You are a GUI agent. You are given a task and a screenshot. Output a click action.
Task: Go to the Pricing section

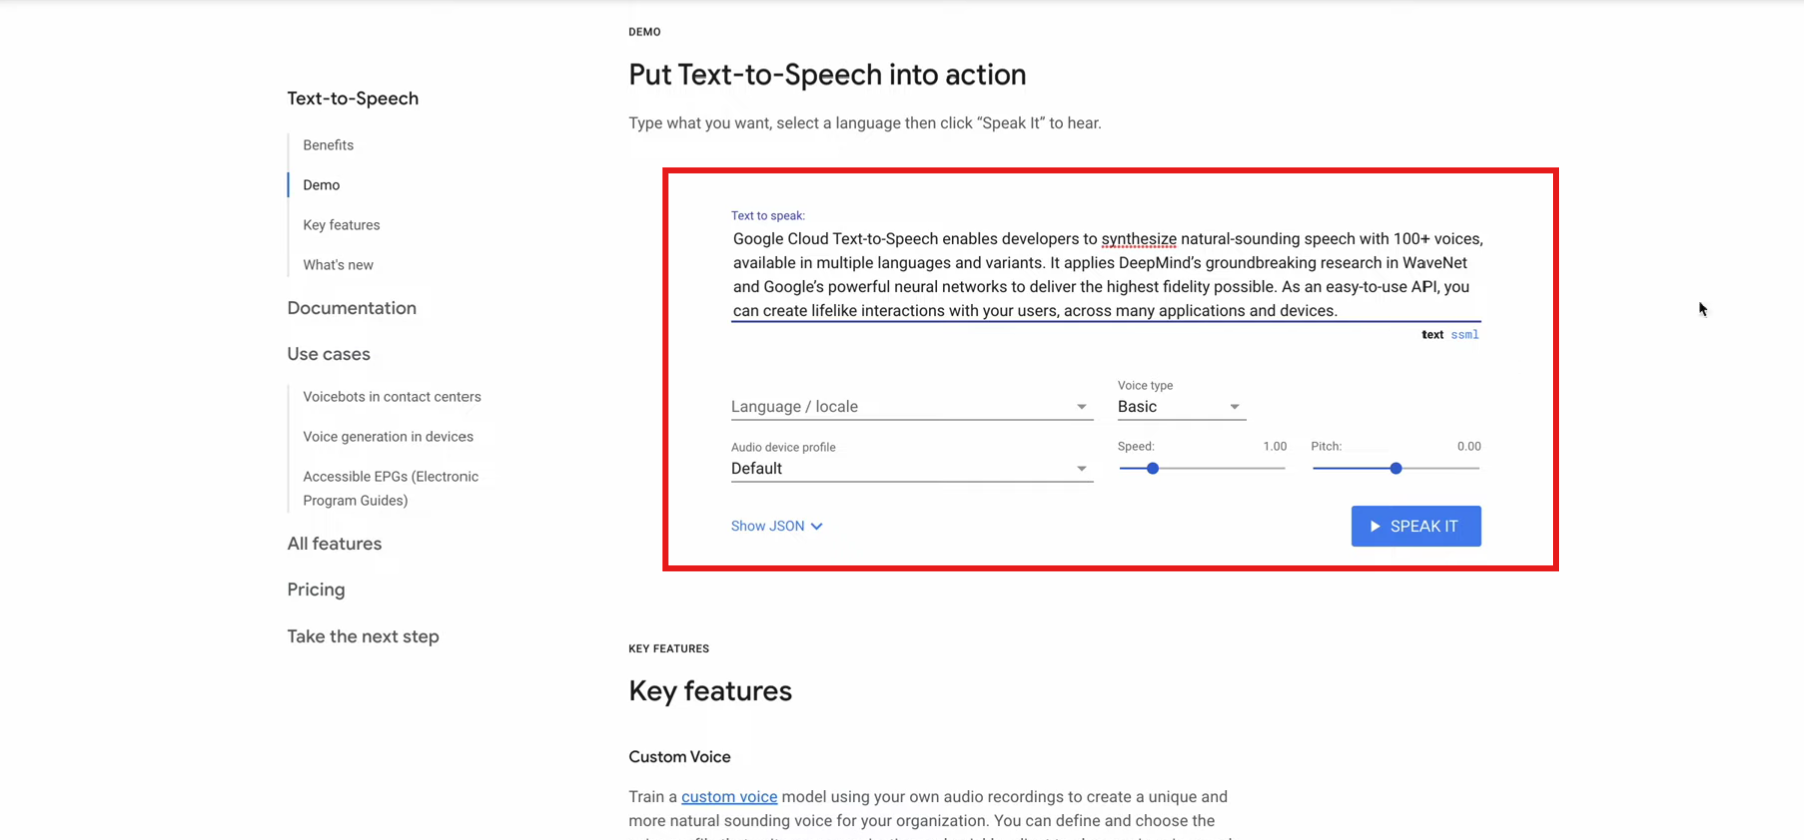(316, 590)
